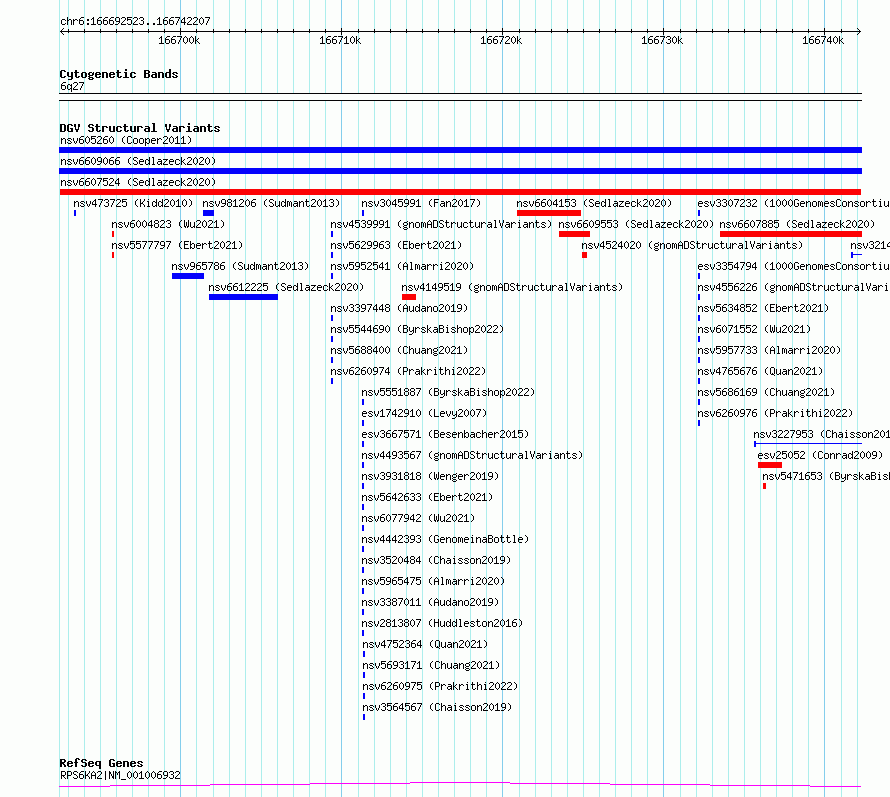Open nsv6071552 (Wu2021) variant

coord(754,329)
